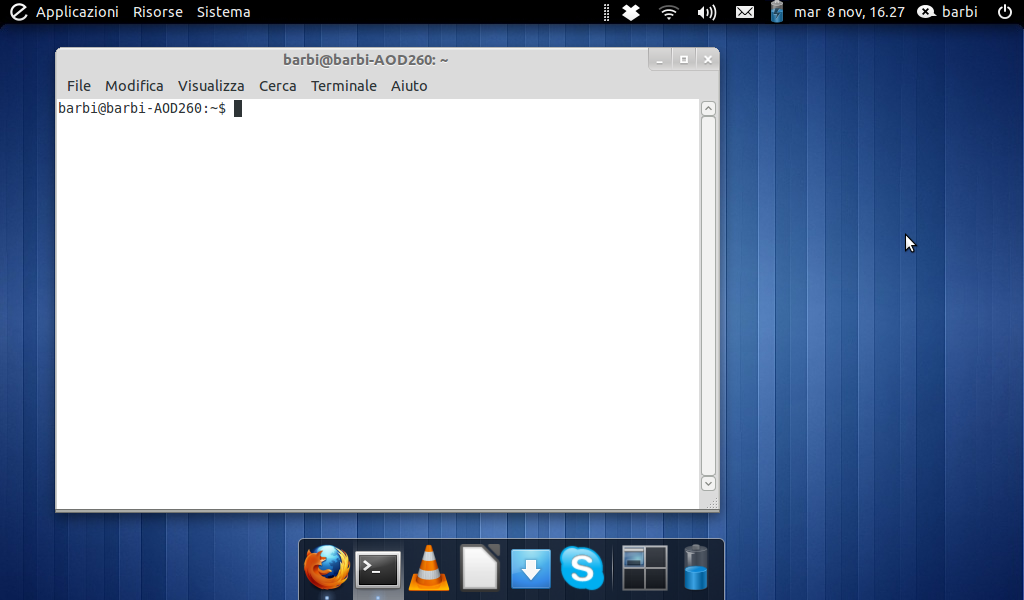Viewport: 1024px width, 600px height.
Task: Open the Dropbox tray icon
Action: pos(631,12)
